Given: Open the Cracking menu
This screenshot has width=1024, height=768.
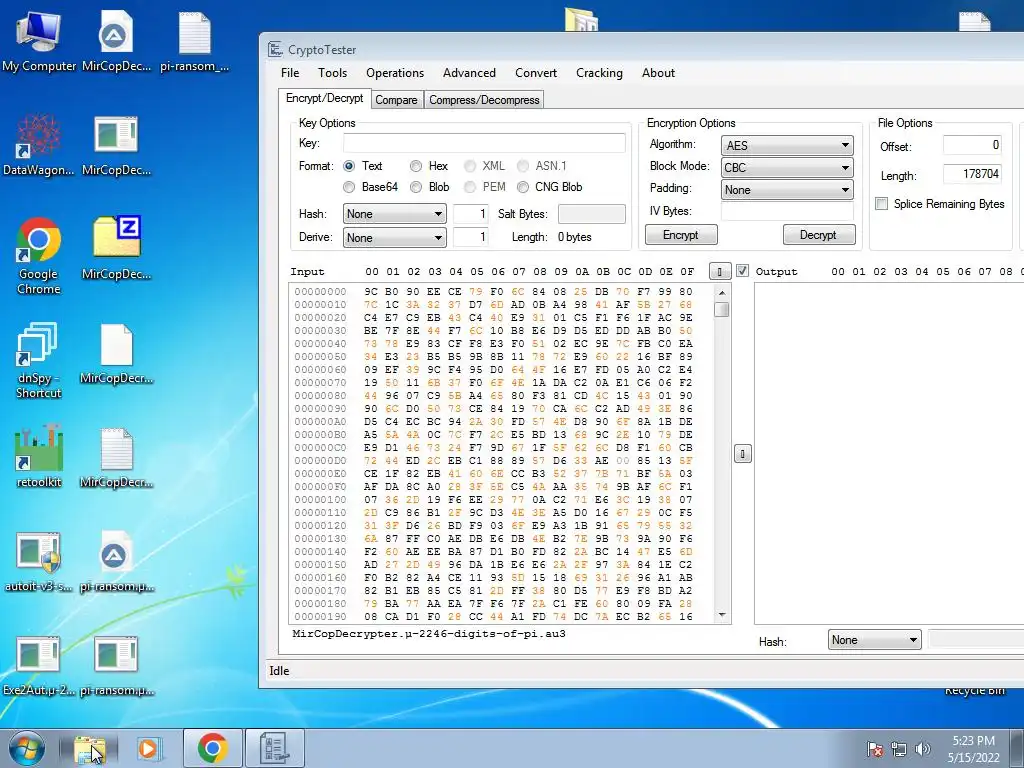Looking at the screenshot, I should [599, 72].
